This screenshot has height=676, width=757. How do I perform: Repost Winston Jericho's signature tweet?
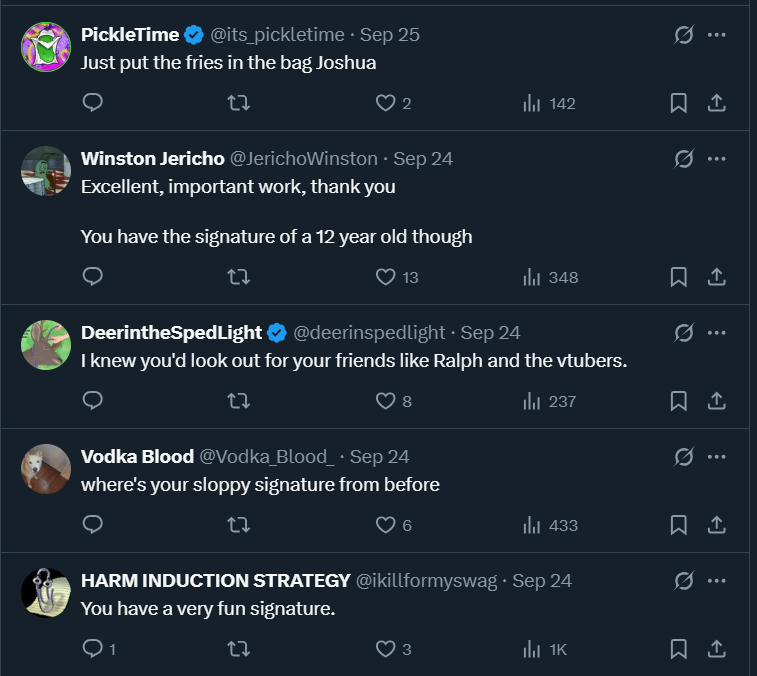[239, 277]
